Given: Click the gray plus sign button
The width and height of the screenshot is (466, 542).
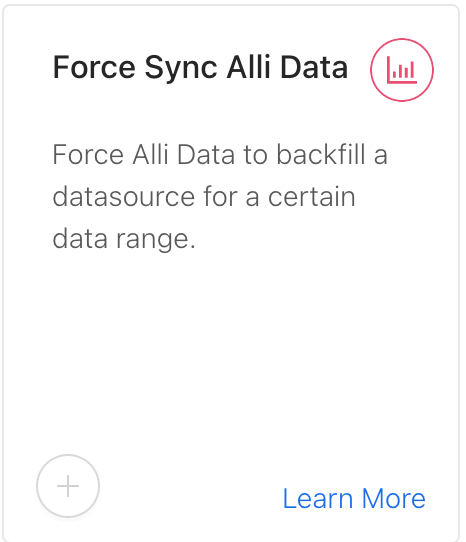Looking at the screenshot, I should coord(68,486).
